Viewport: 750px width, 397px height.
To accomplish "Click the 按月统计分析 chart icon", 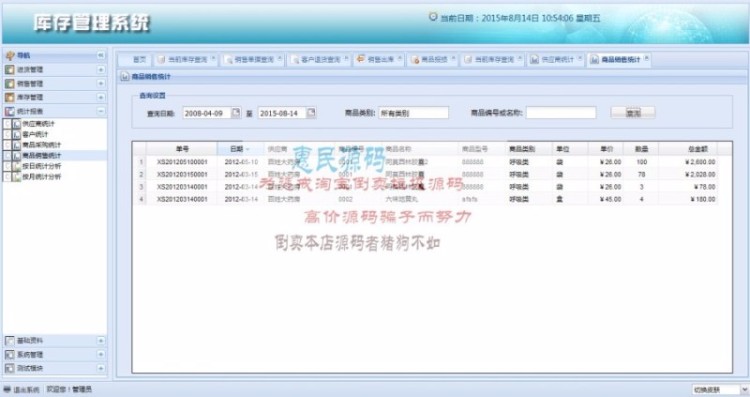I will 17,176.
